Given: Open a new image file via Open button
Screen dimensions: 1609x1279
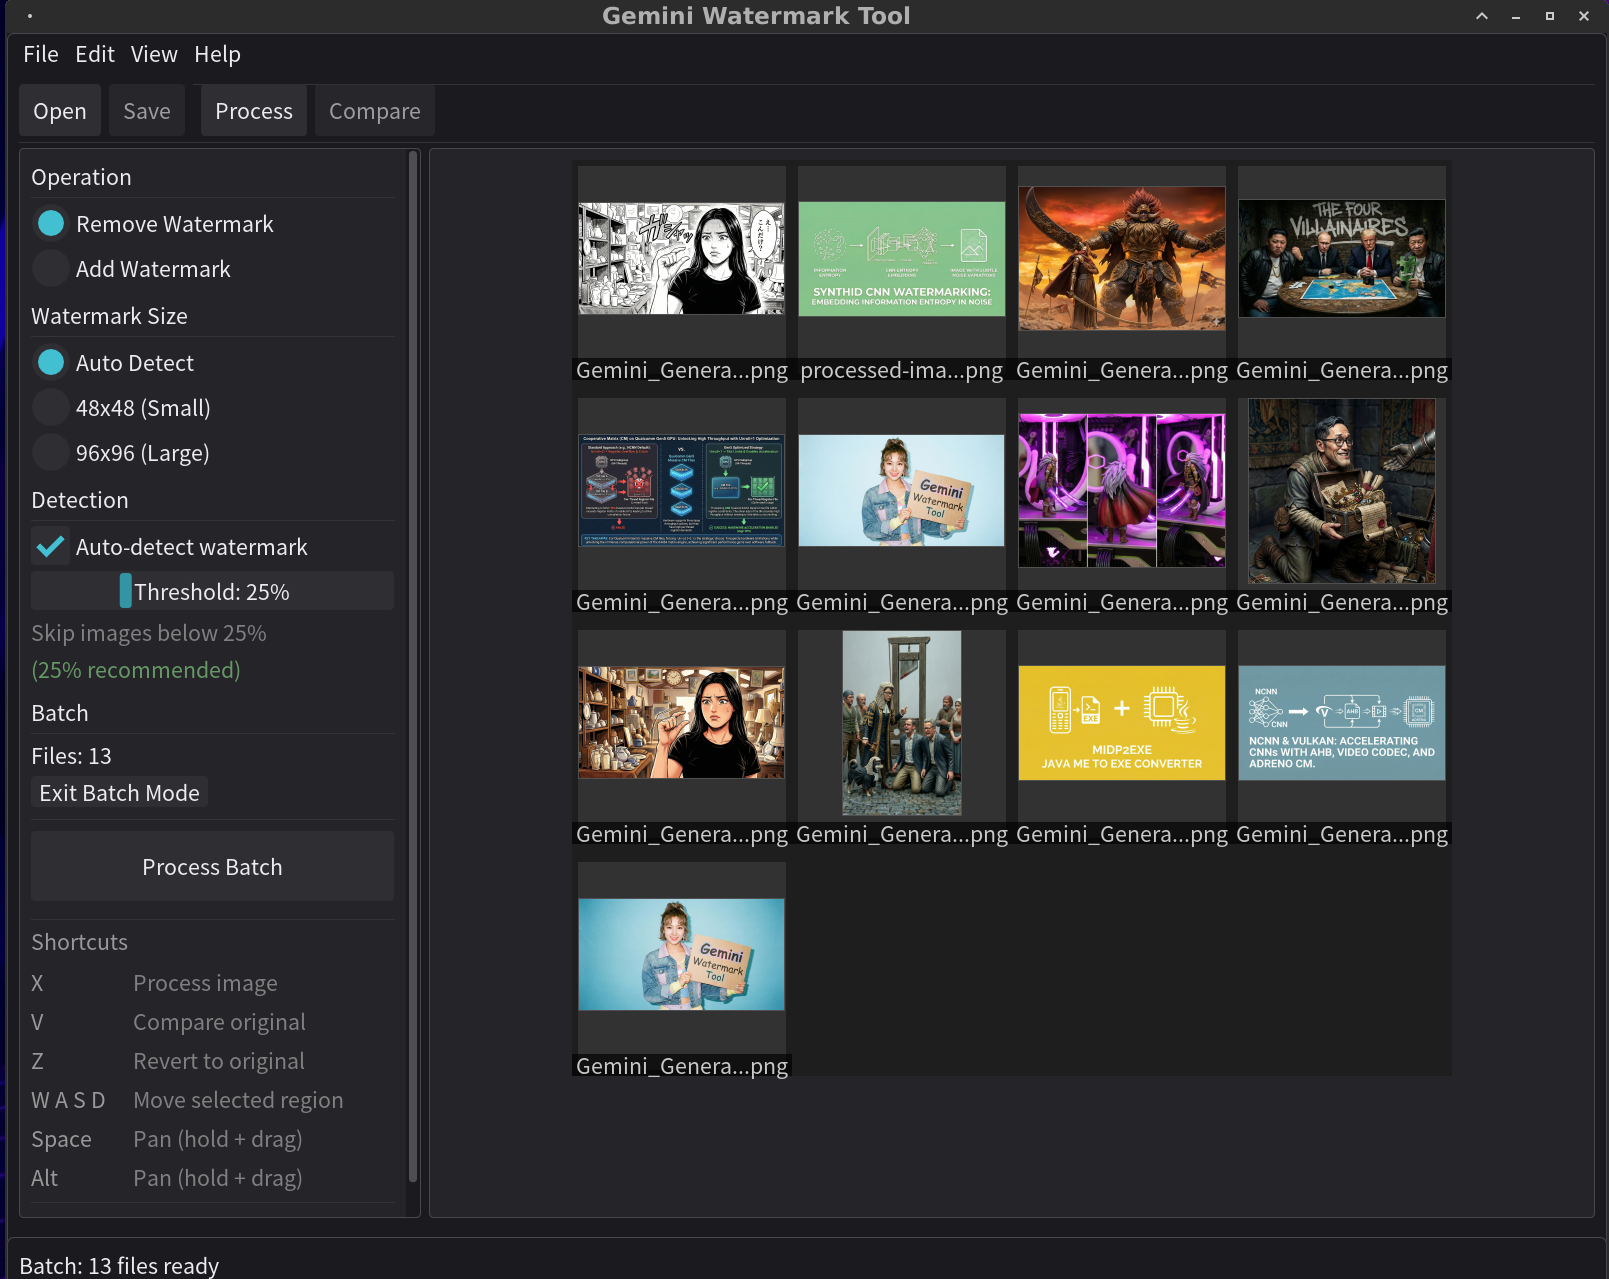Looking at the screenshot, I should coord(59,110).
